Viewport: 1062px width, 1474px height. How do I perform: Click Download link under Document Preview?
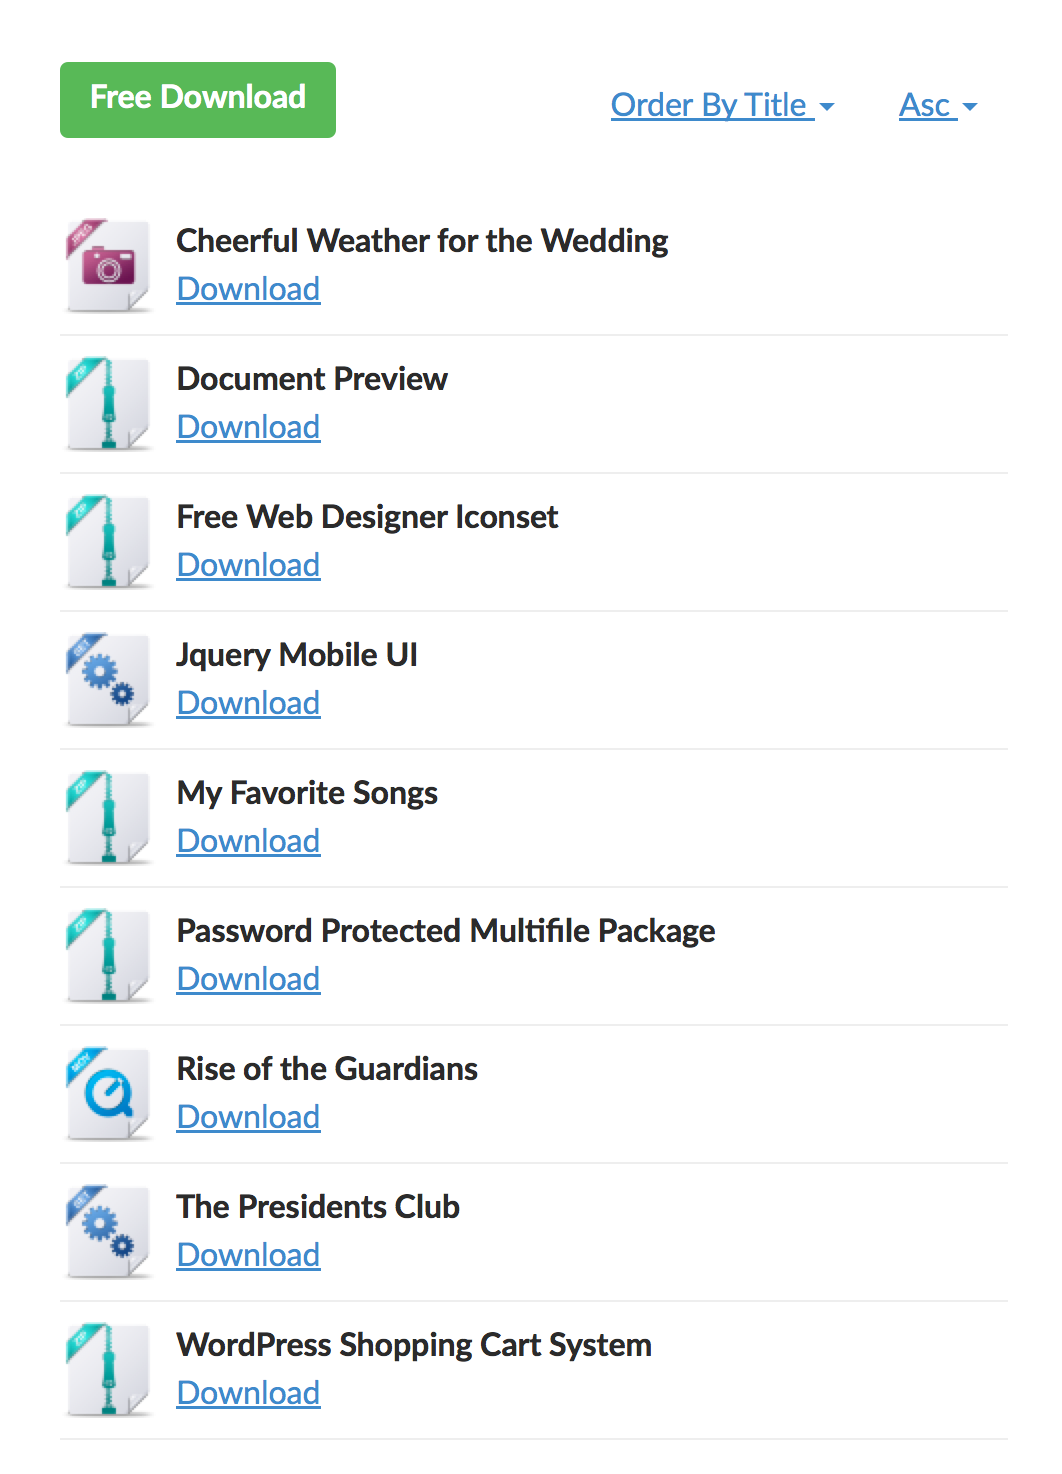tap(248, 427)
